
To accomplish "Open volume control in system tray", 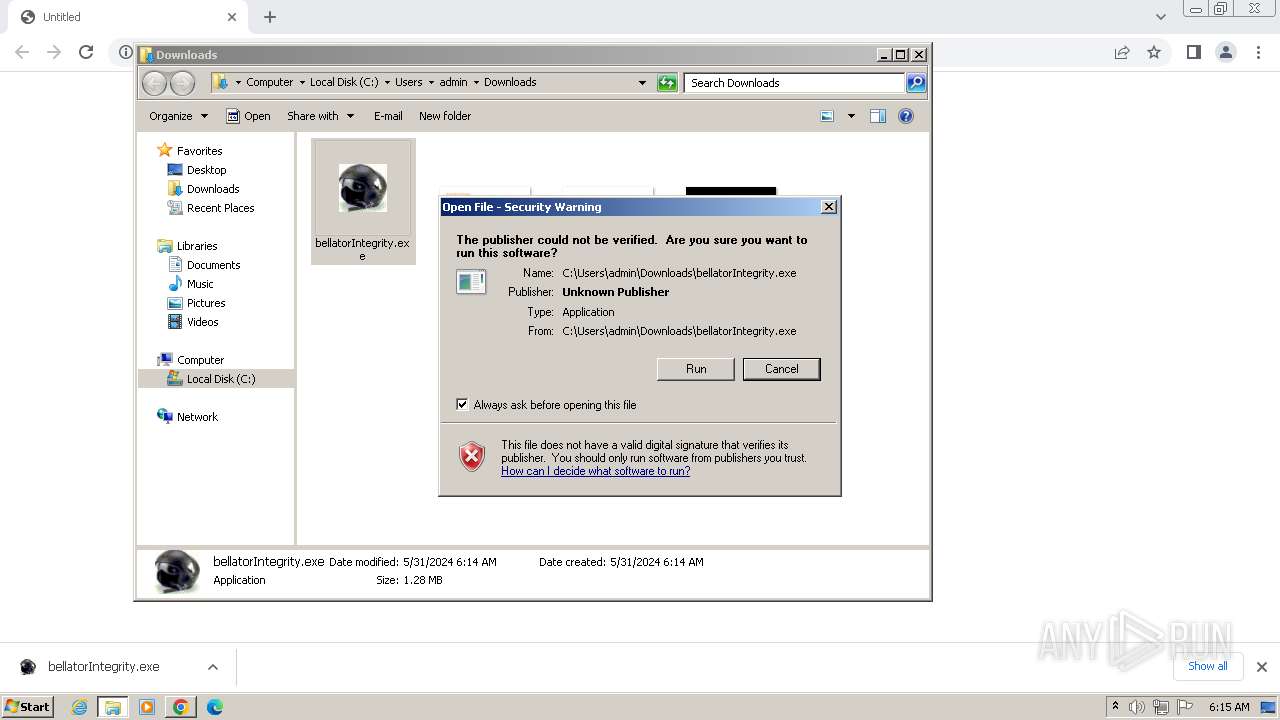I will 1137,707.
